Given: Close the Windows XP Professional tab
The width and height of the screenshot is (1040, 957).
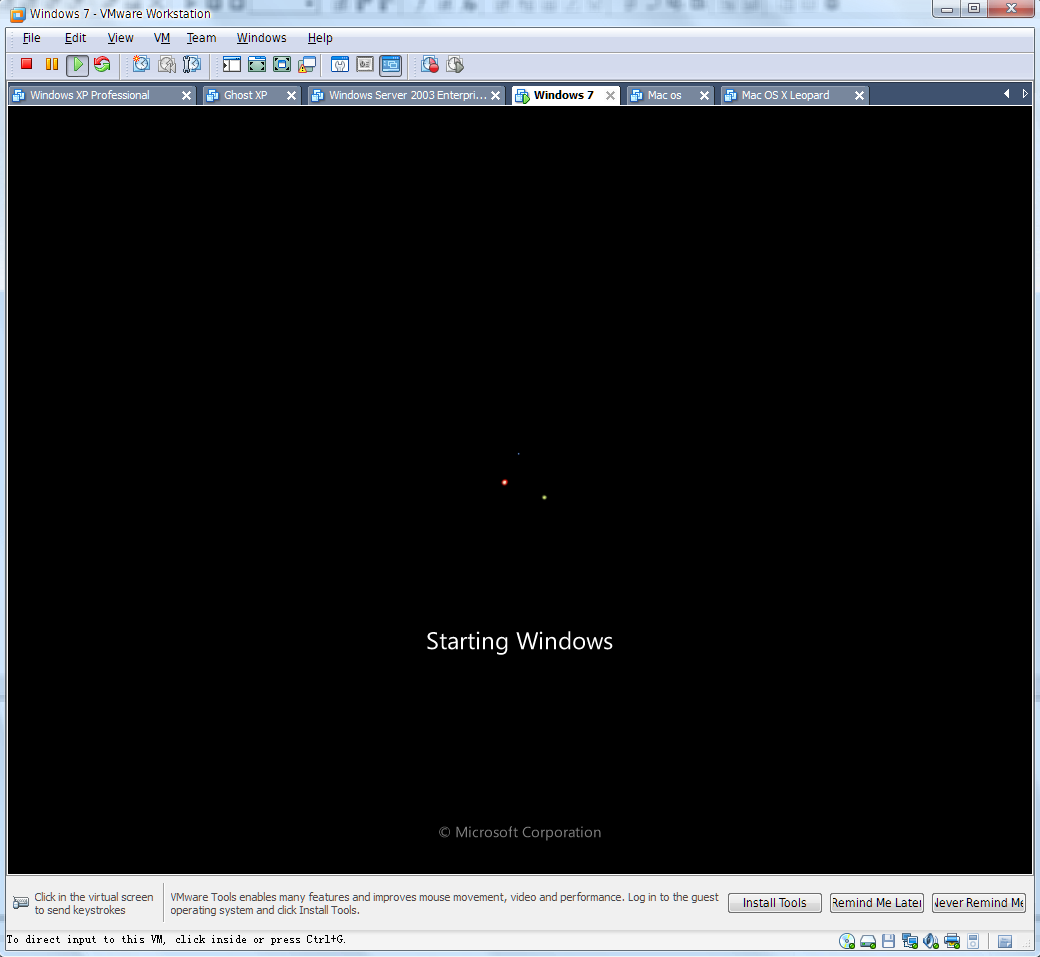Looking at the screenshot, I should tap(186, 96).
